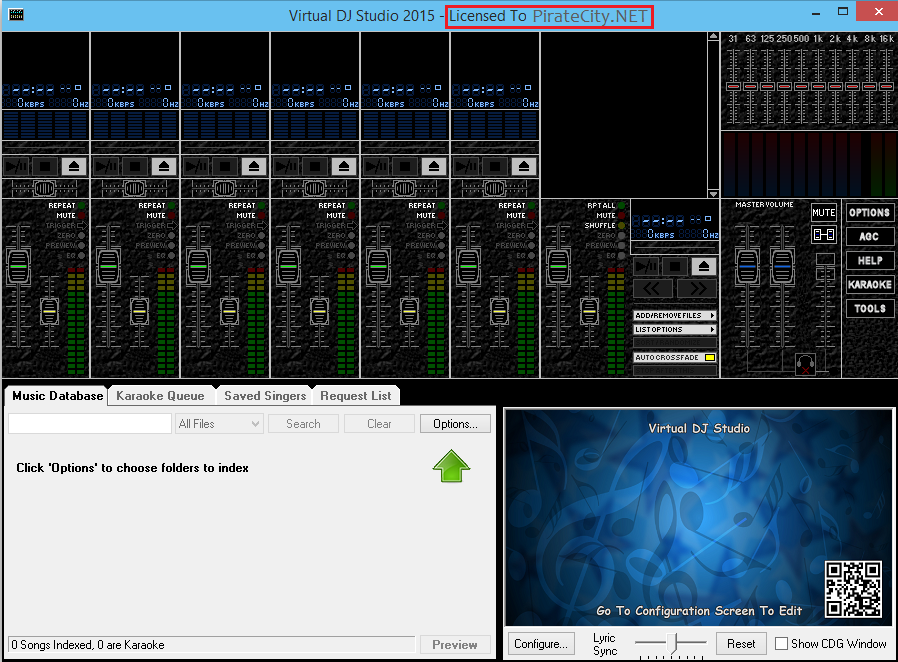Click the database Options... button

click(455, 424)
